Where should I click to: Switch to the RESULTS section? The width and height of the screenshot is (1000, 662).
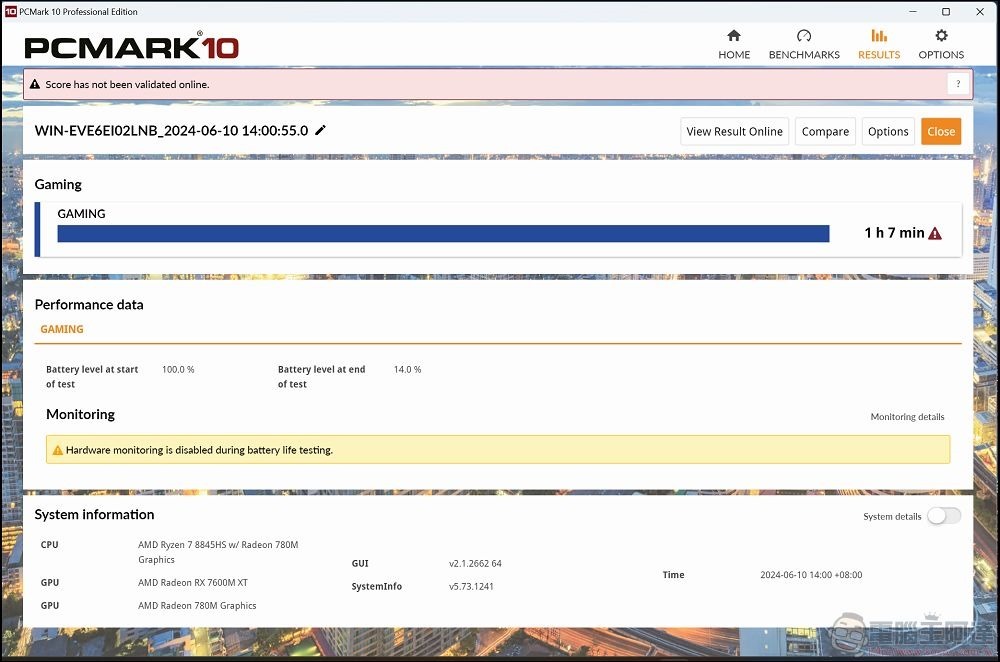pyautogui.click(x=879, y=45)
